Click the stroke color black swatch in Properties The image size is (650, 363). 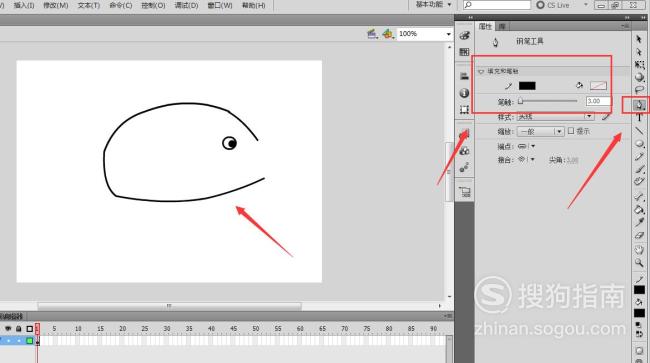[527, 85]
